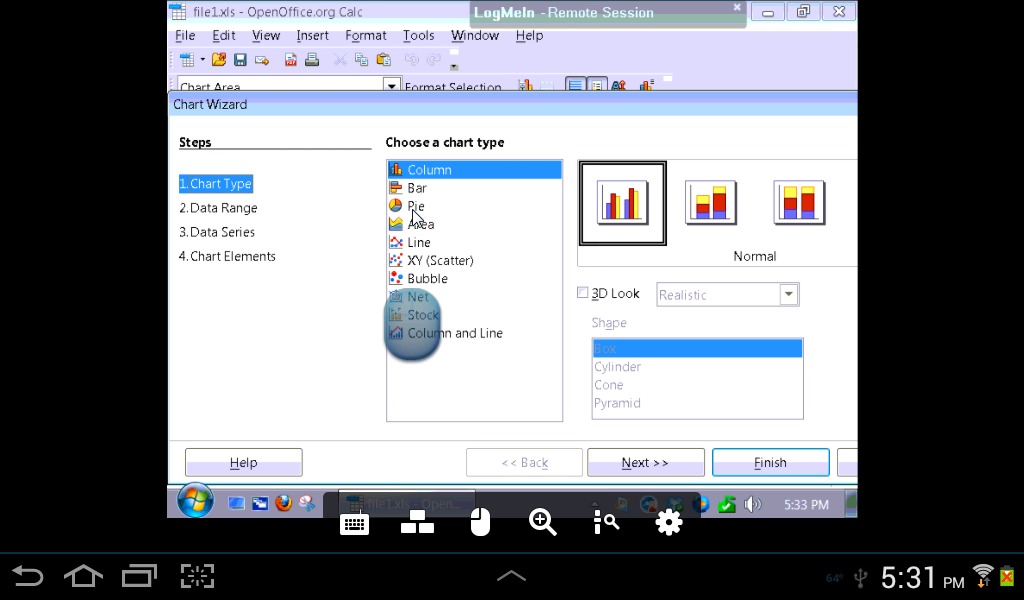This screenshot has width=1024, height=600.
Task: Toggle the horizontal grids toolbar icon
Action: (x=575, y=86)
